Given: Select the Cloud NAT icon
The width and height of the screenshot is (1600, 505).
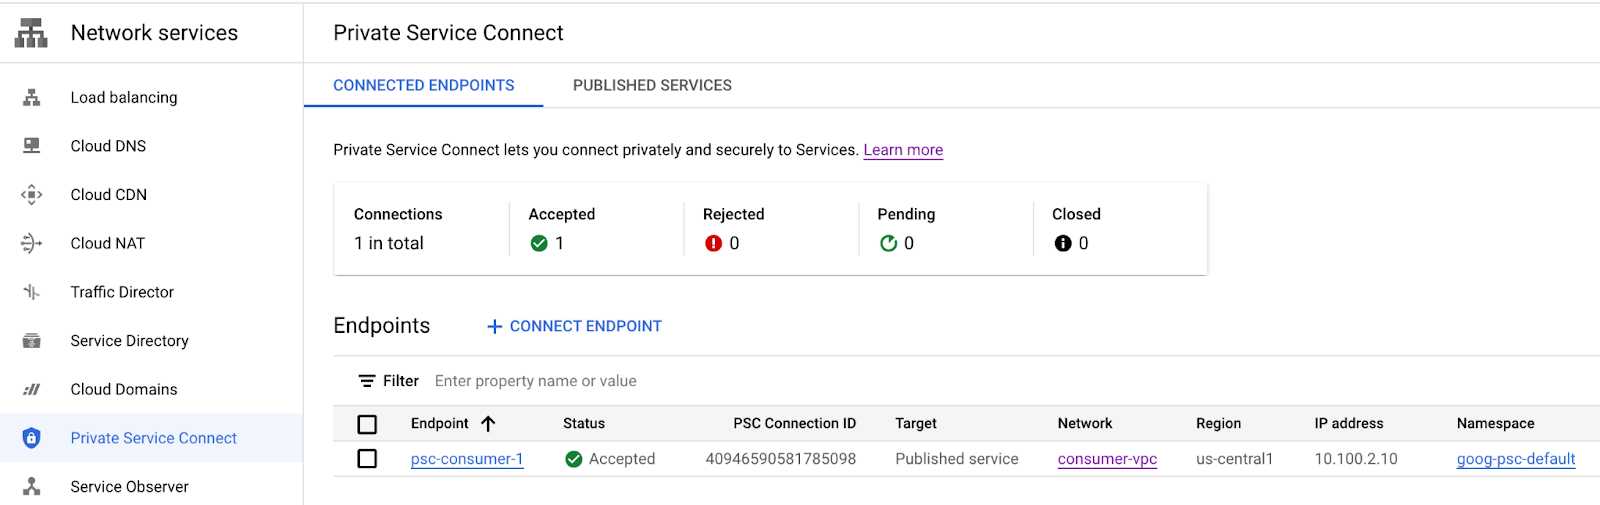Looking at the screenshot, I should tap(32, 243).
